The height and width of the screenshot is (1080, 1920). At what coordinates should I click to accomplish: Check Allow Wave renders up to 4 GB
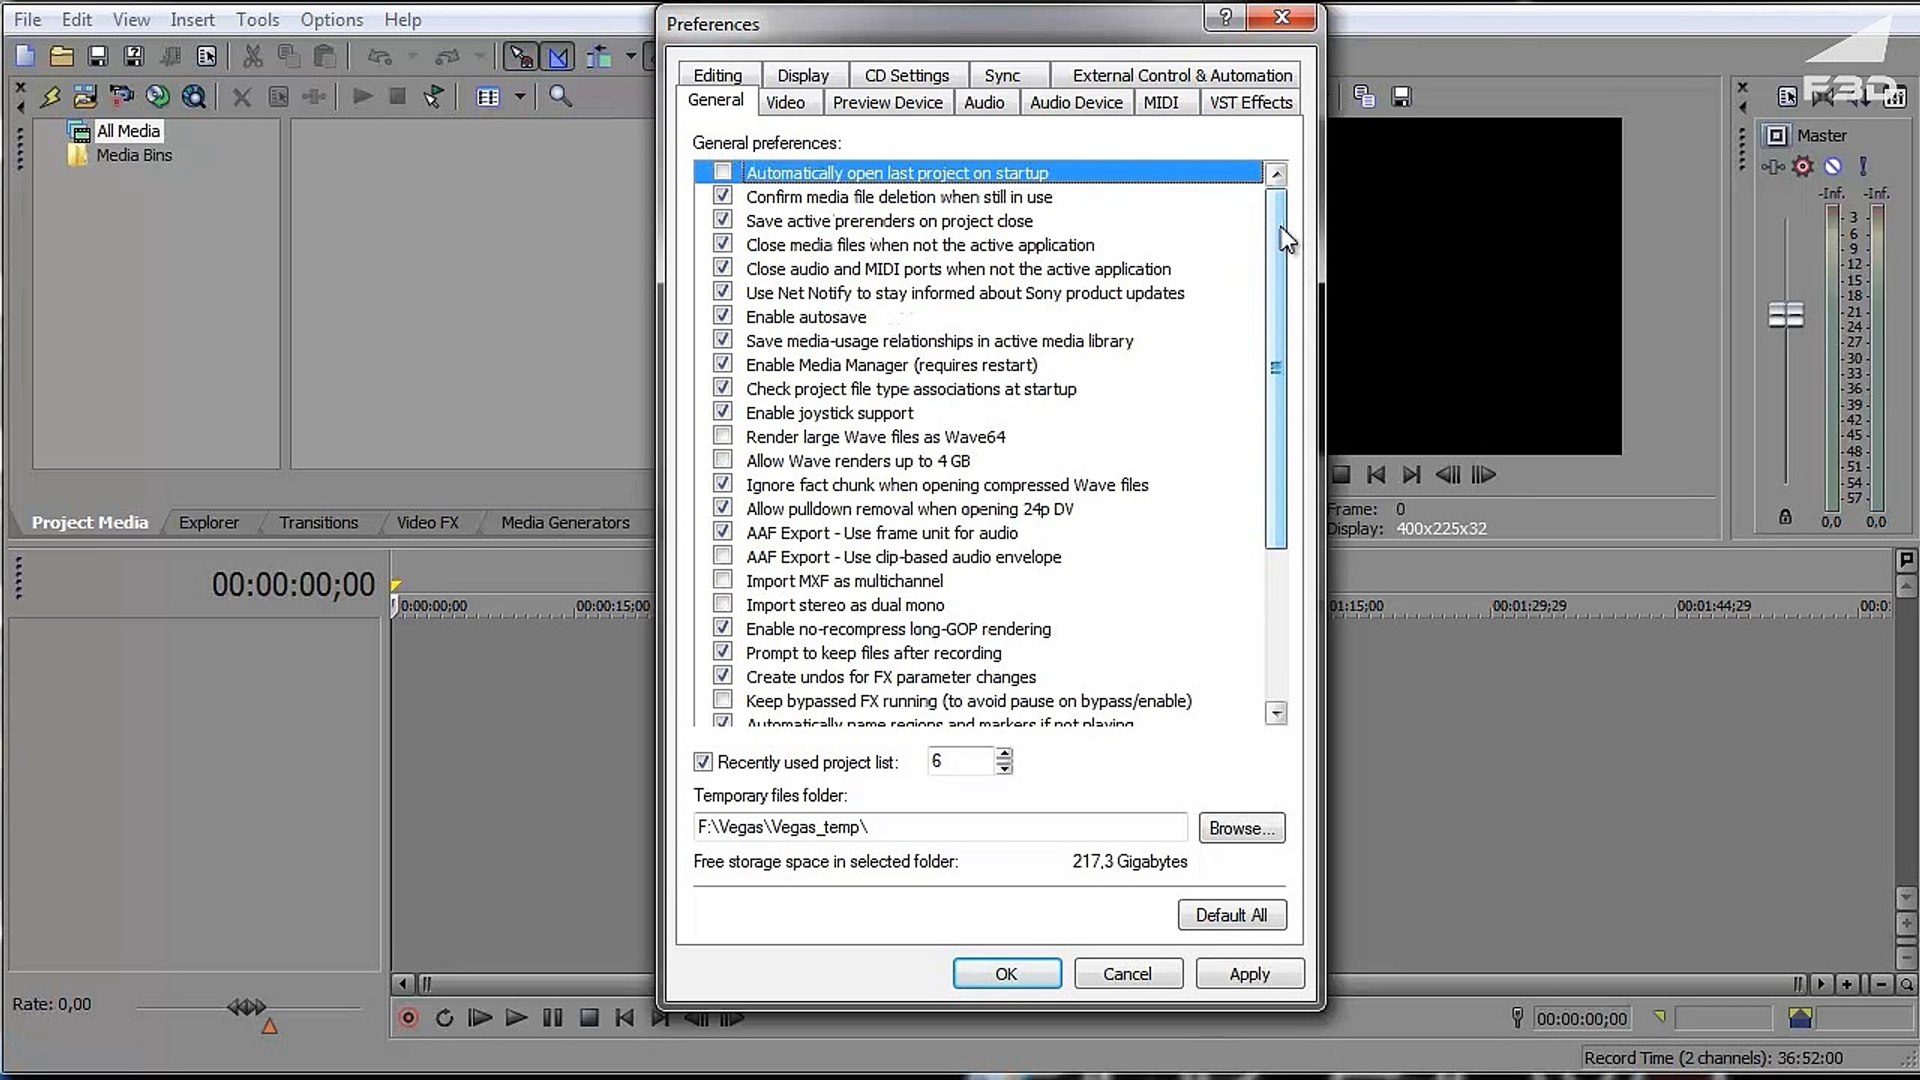722,460
